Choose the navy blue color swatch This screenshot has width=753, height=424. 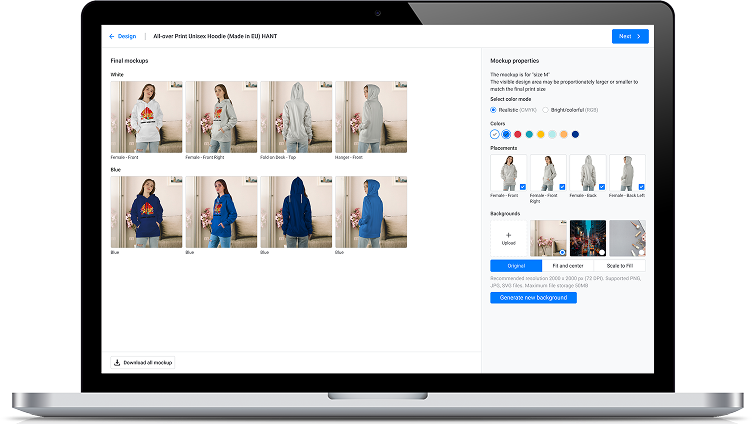click(x=575, y=134)
